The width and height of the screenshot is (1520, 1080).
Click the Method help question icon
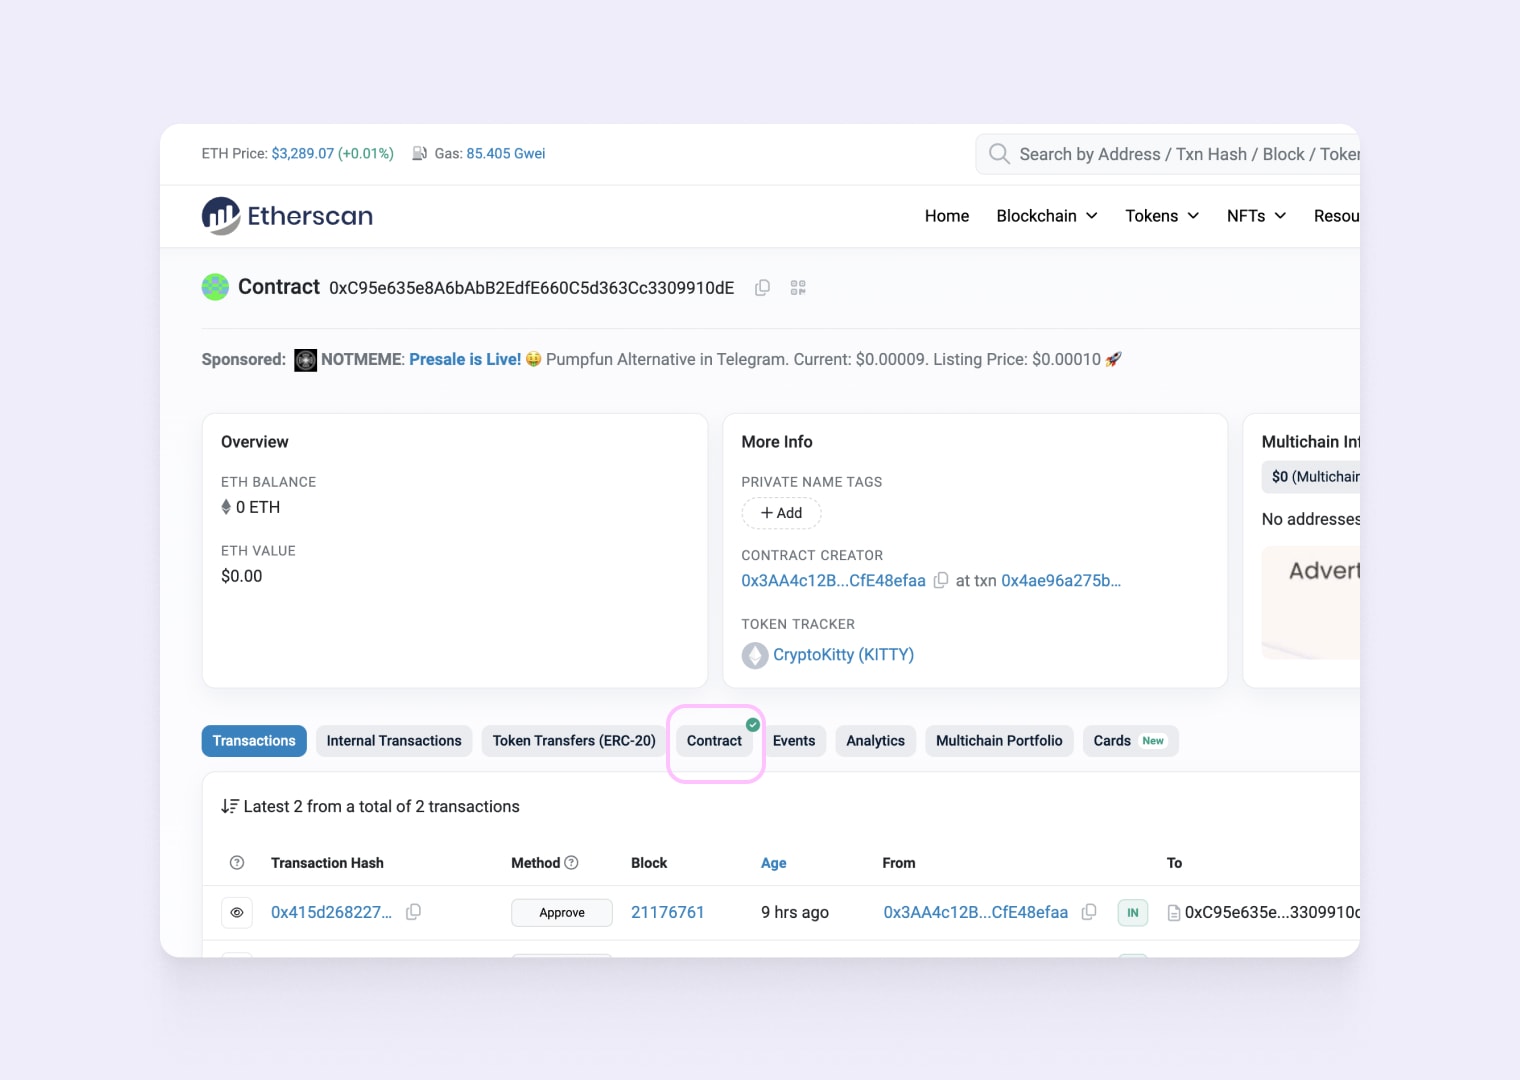tap(572, 863)
